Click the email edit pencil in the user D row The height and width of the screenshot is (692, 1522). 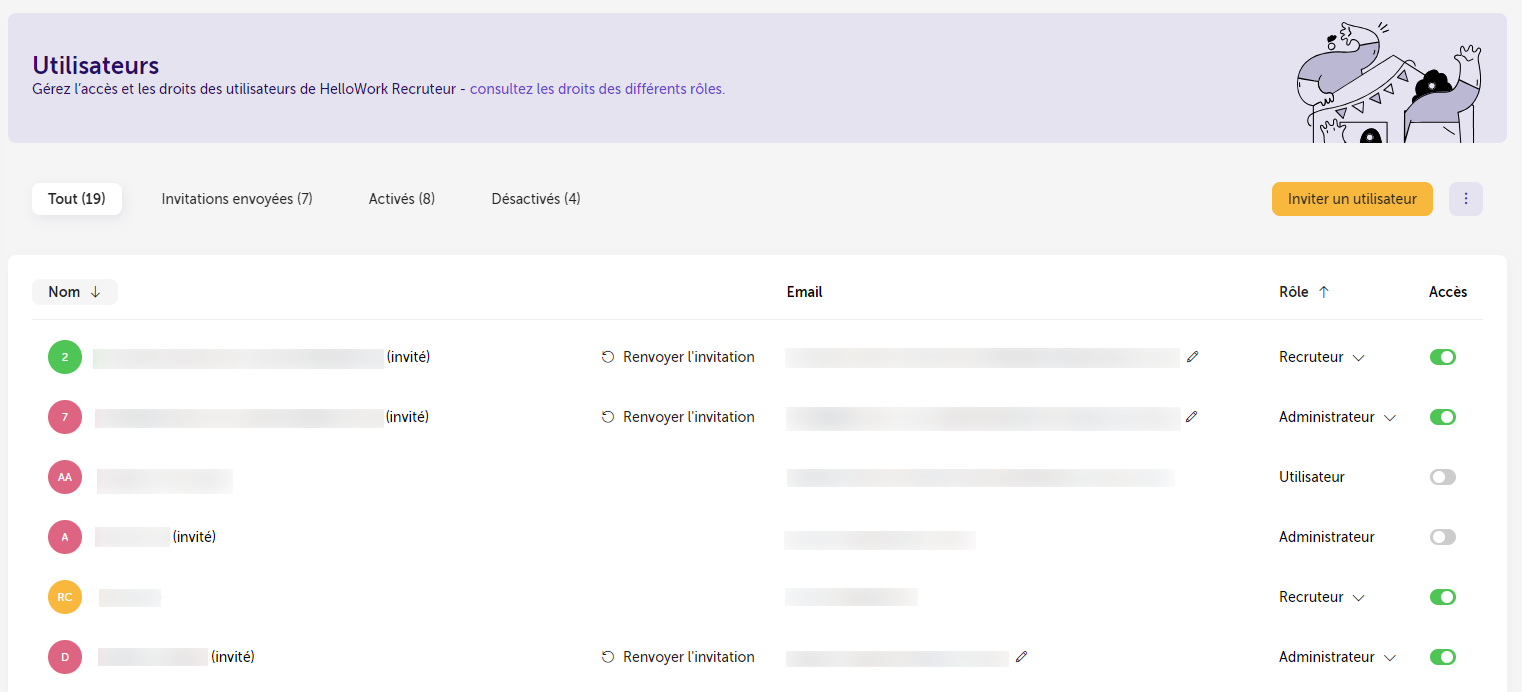[1021, 657]
